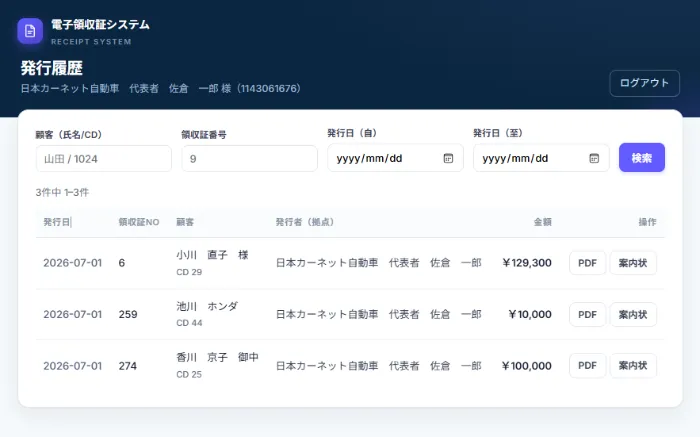Open calendar picker for 発行日（至）
This screenshot has height=437, width=700.
point(594,158)
